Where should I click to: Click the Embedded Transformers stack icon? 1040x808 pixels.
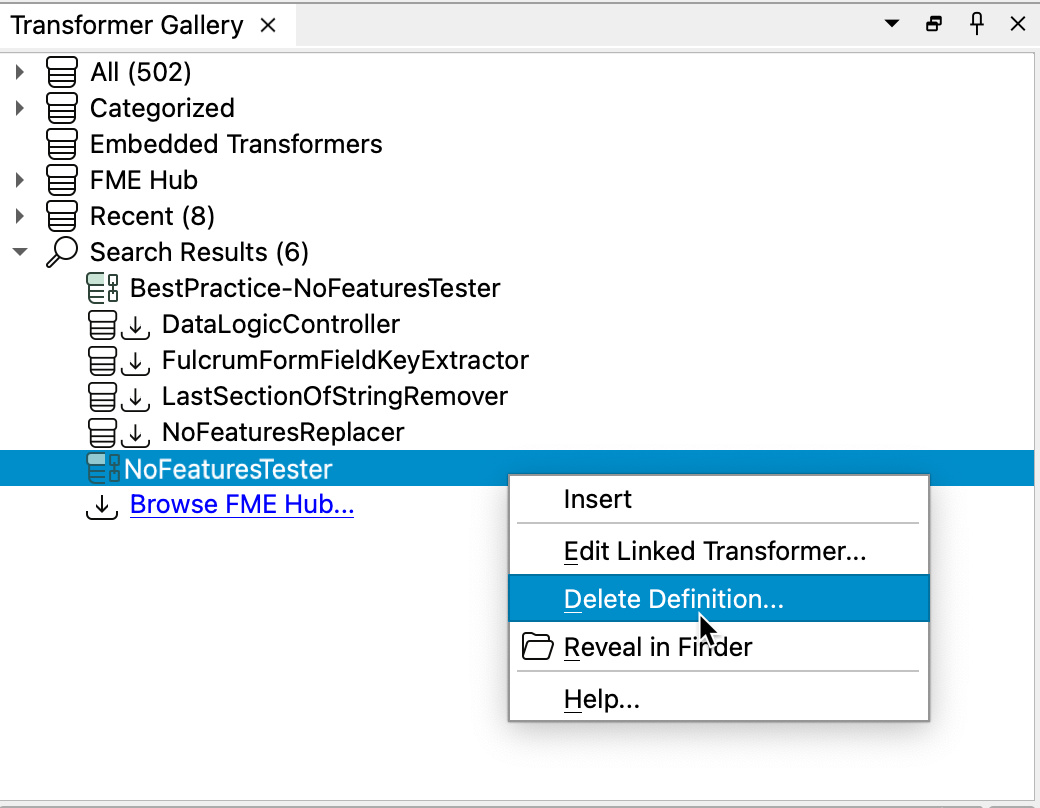coord(62,144)
